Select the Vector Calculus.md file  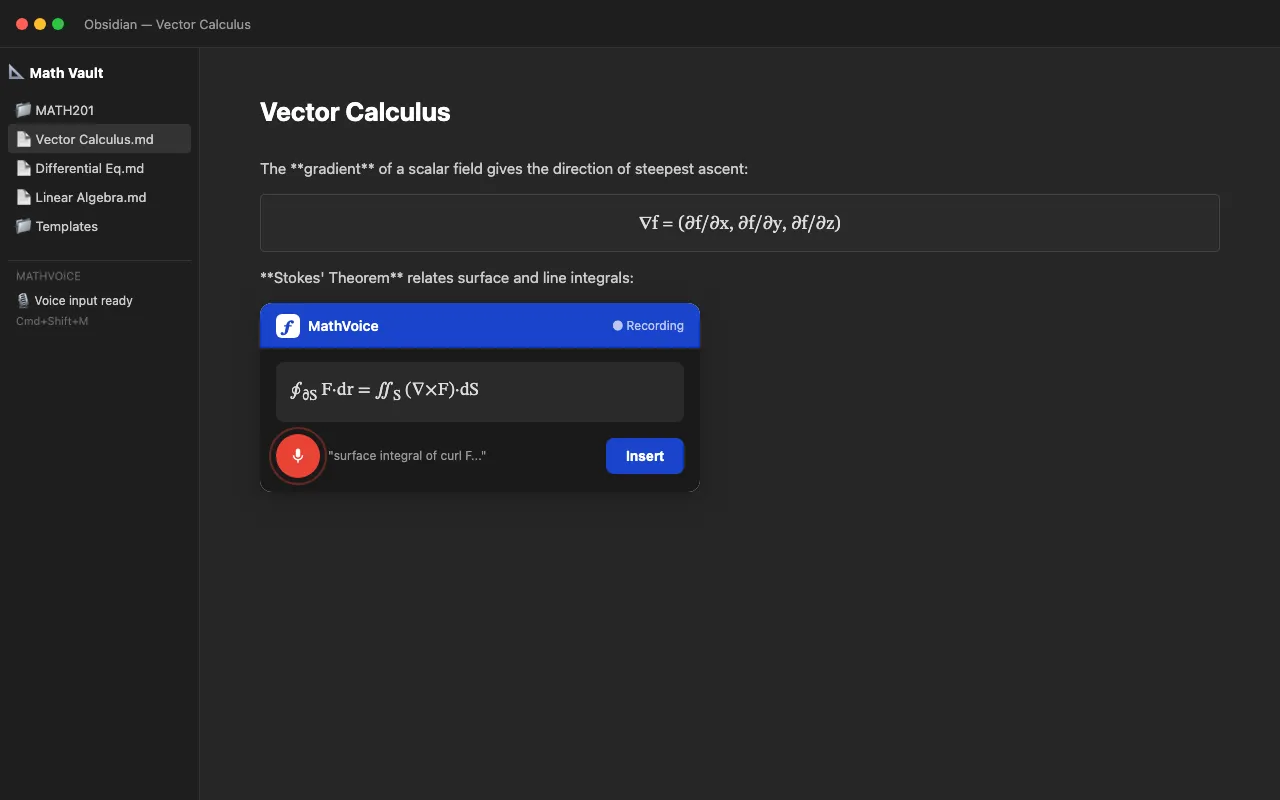[99, 139]
